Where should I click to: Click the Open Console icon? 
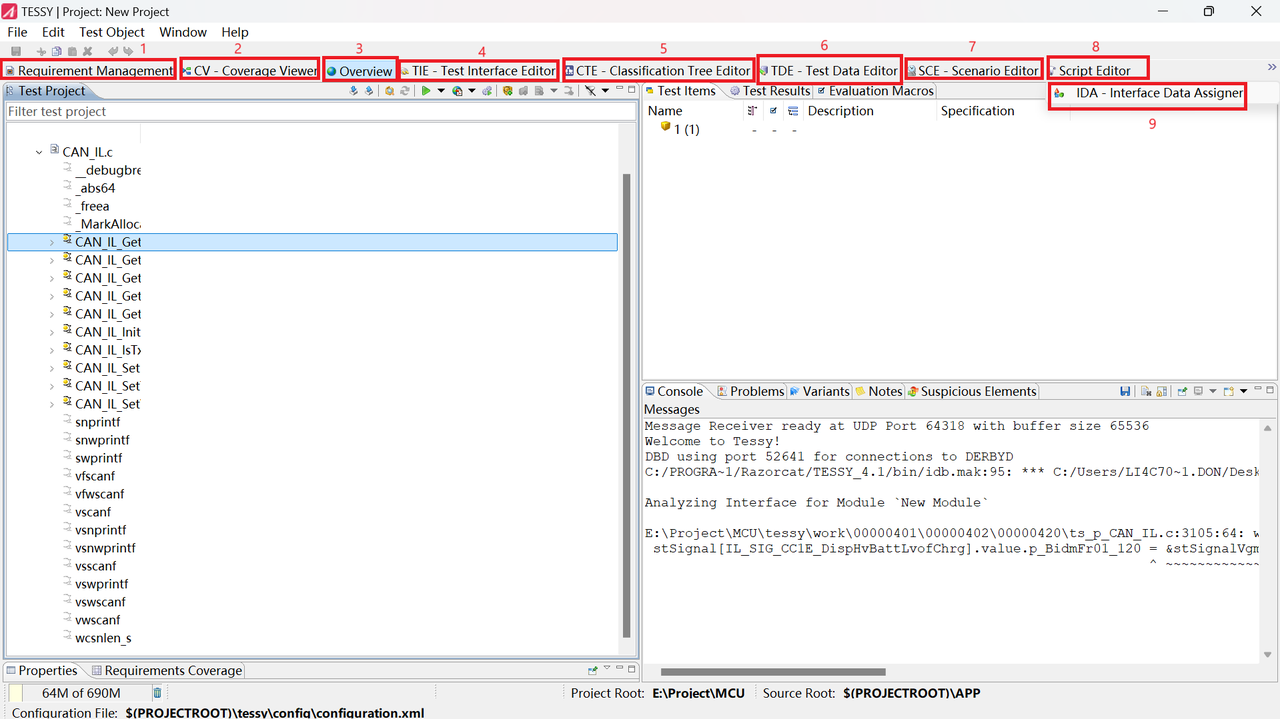pos(1228,391)
